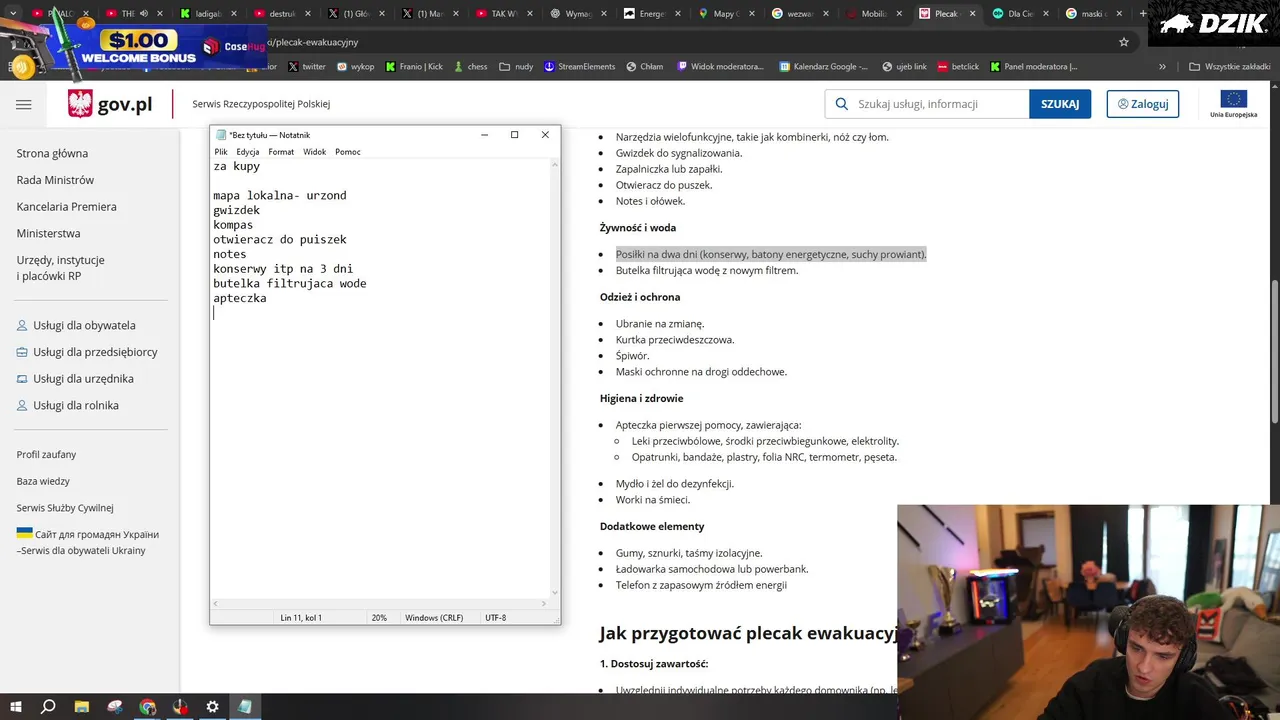The image size is (1280, 720).
Task: Open Baza wiedzy link
Action: 43,481
